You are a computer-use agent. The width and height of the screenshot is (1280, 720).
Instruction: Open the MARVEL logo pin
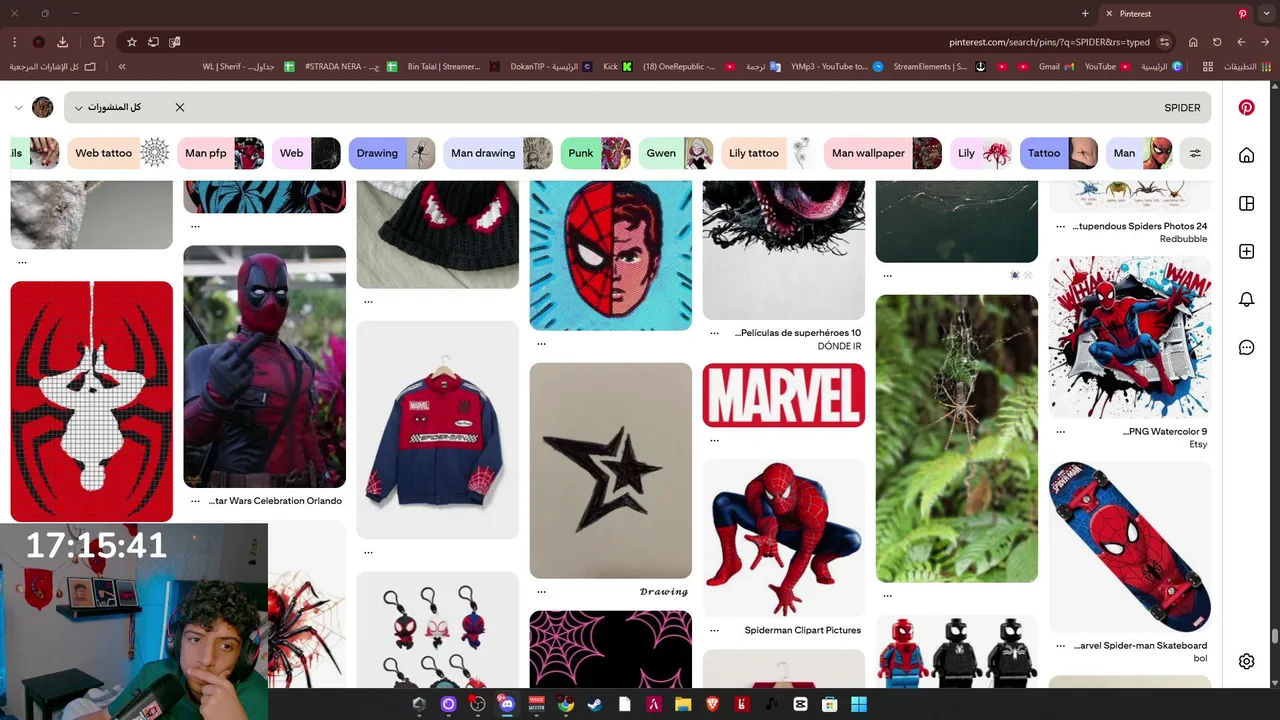pos(784,395)
